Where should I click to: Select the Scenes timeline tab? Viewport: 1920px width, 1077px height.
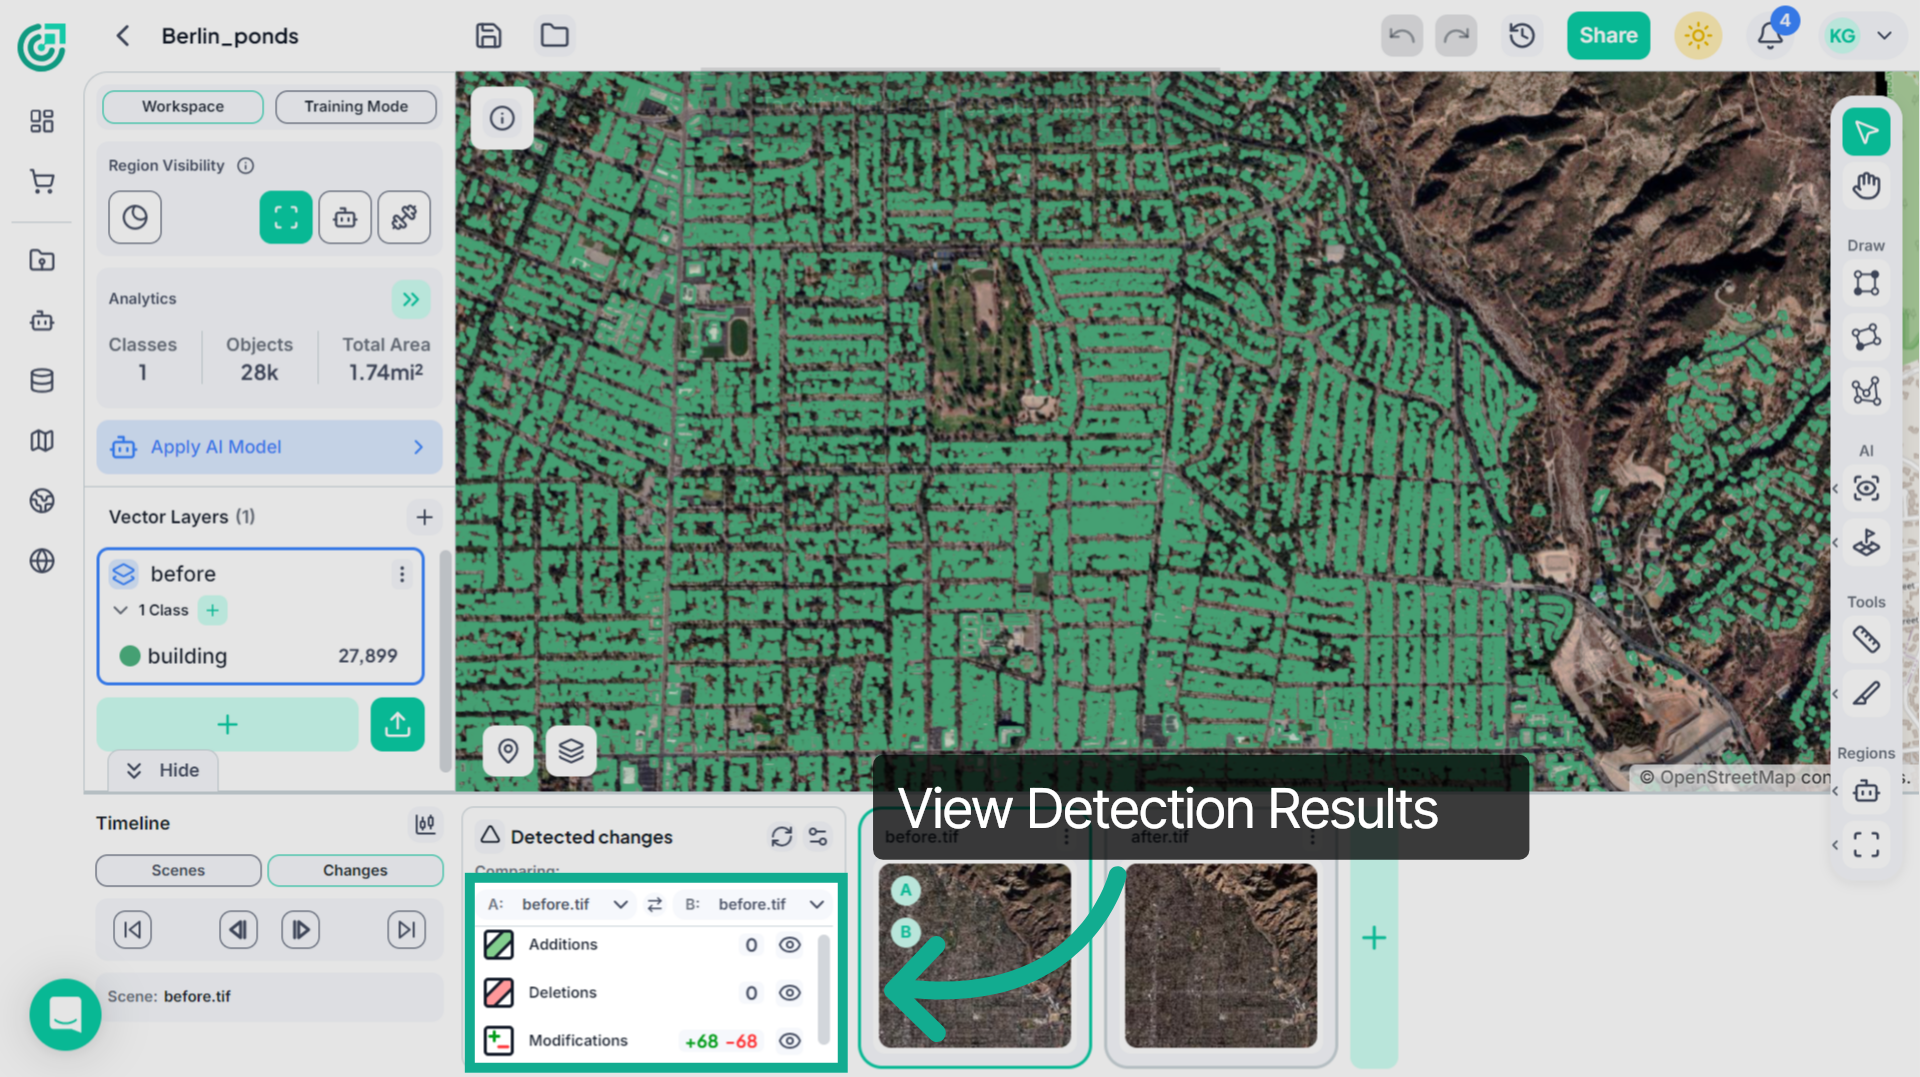point(178,871)
